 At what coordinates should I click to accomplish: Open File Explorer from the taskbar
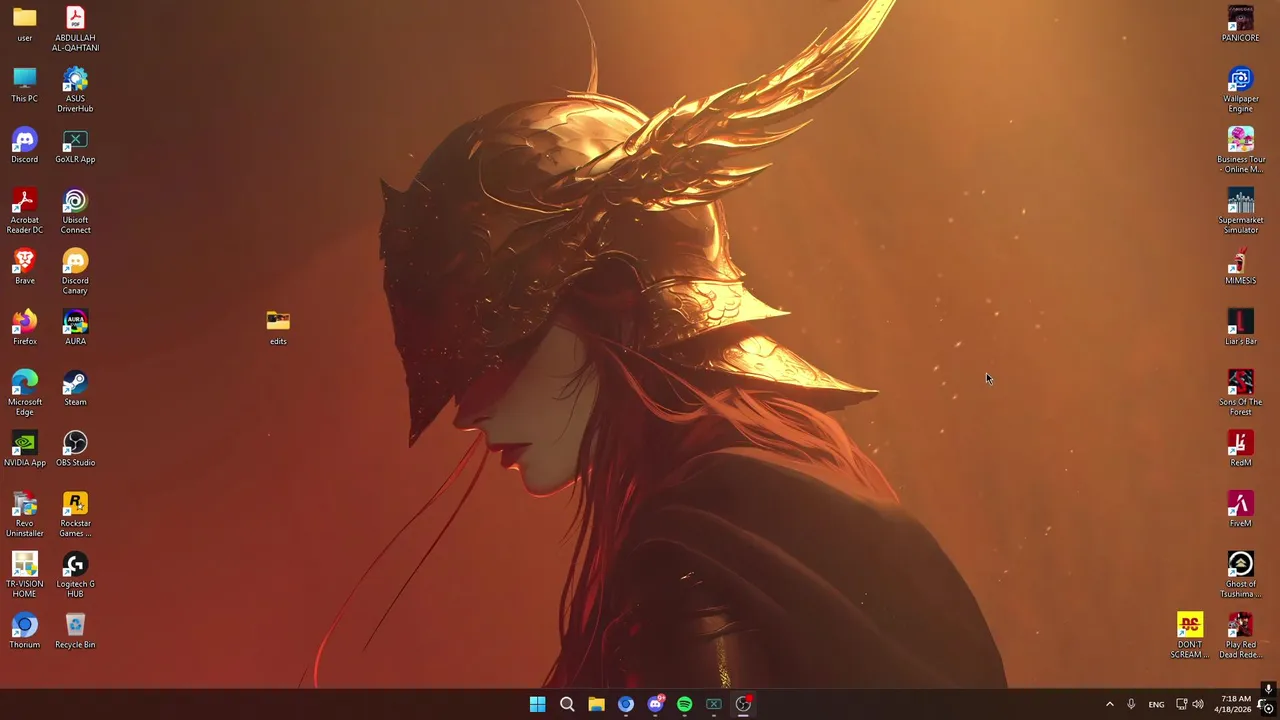(x=596, y=704)
